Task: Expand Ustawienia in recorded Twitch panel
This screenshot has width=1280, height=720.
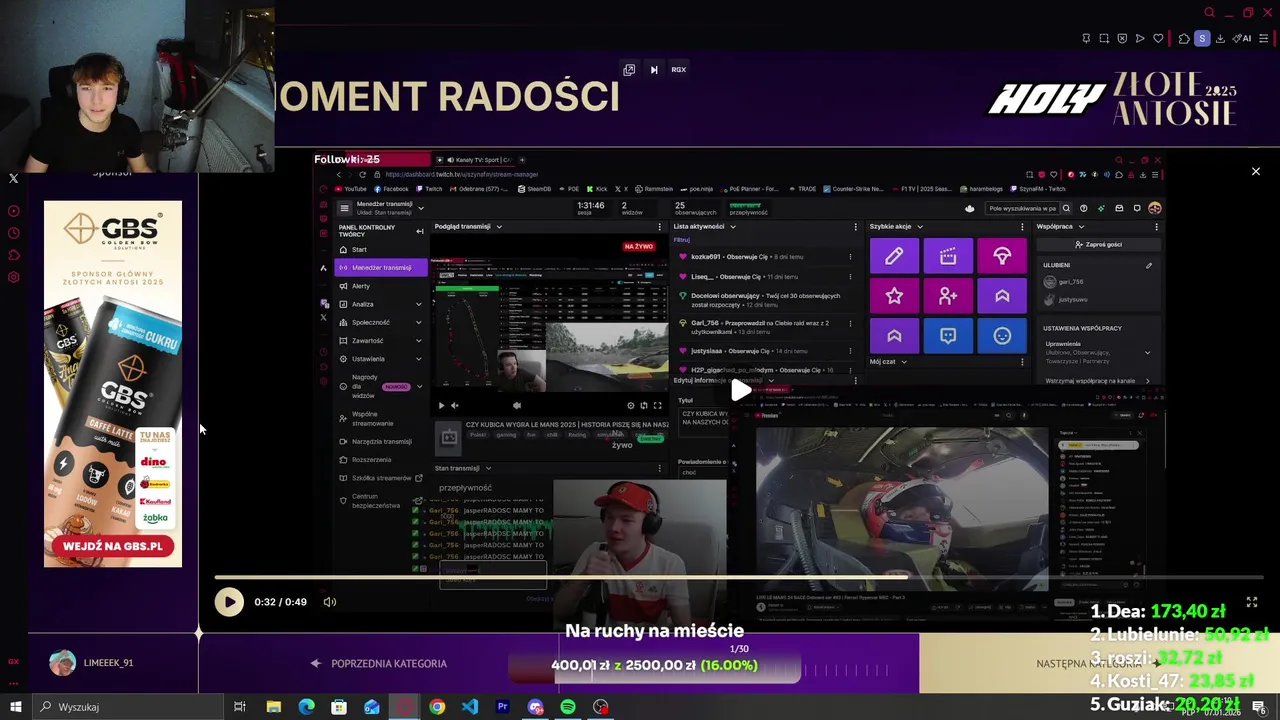Action: [381, 358]
